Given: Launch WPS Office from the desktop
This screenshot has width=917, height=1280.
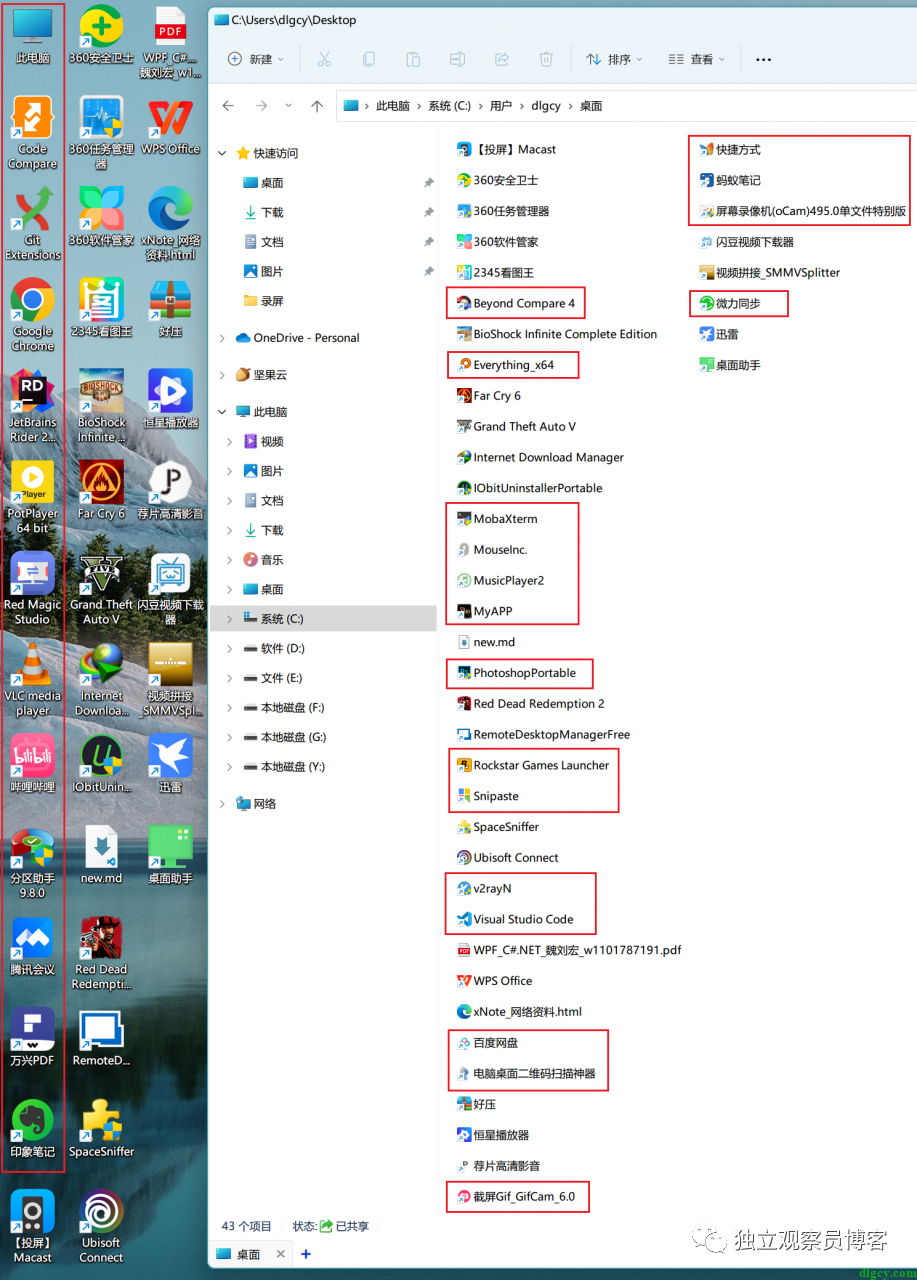Looking at the screenshot, I should tap(170, 126).
